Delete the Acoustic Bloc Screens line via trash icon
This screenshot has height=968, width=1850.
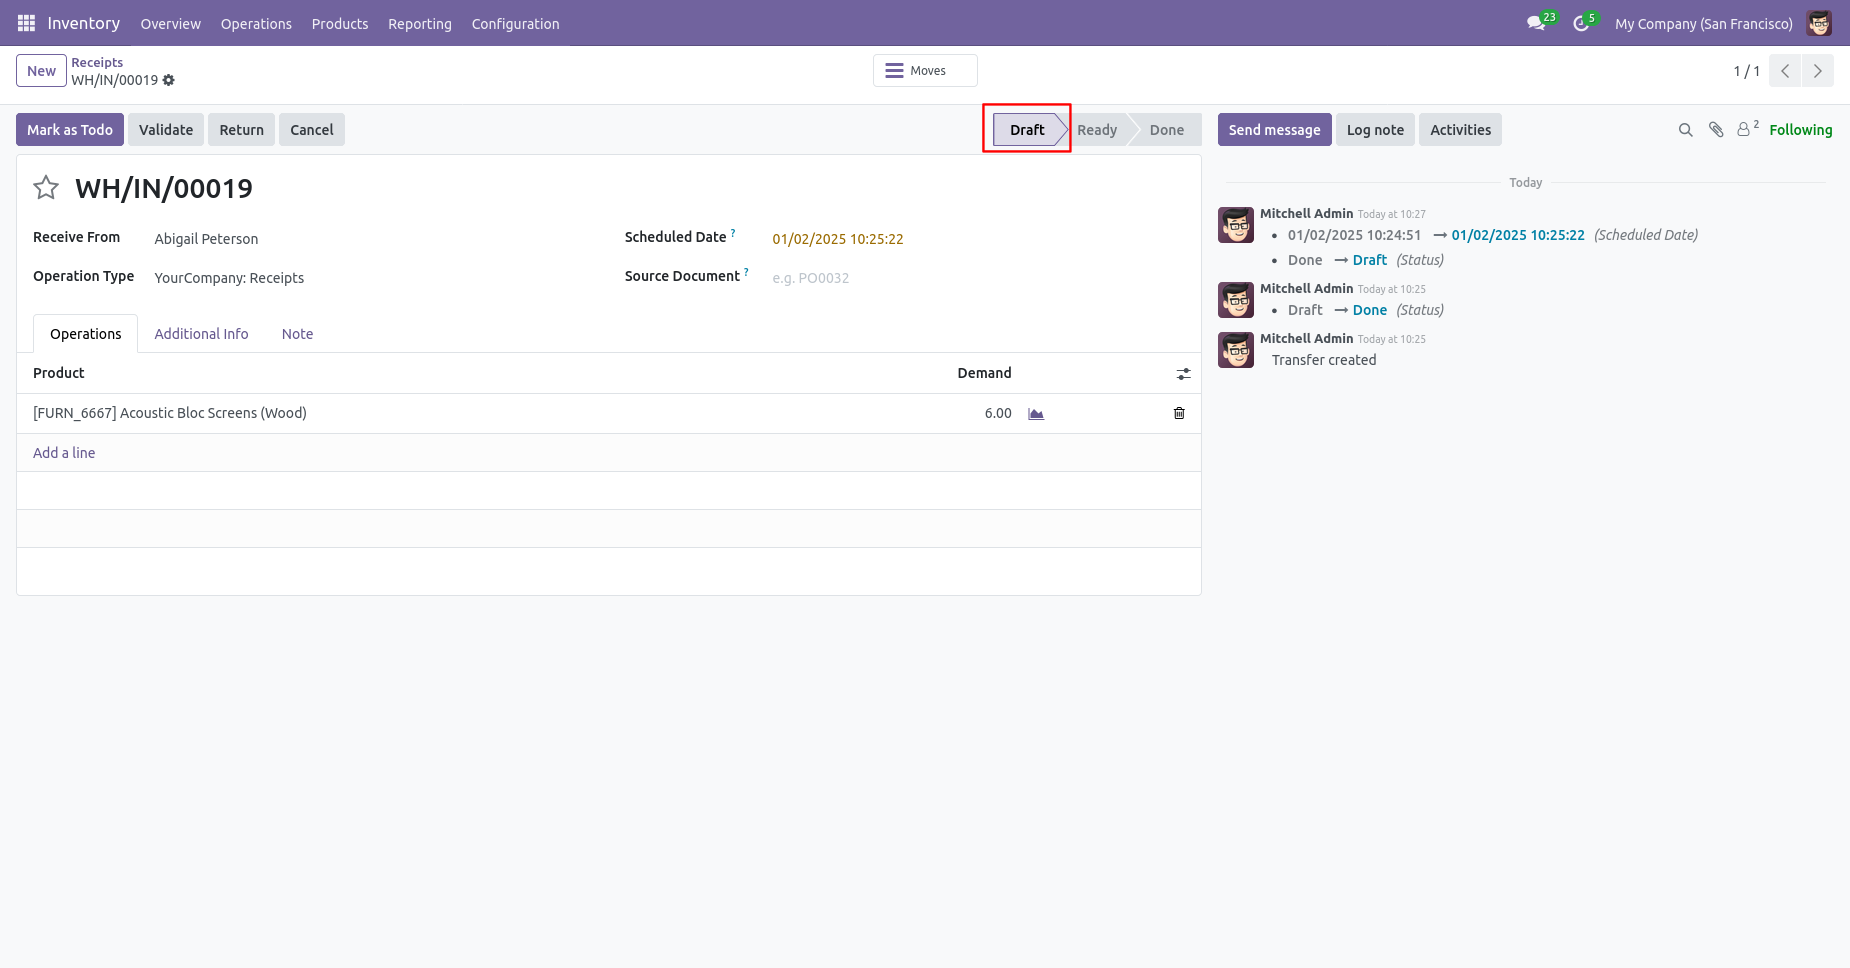click(1179, 413)
